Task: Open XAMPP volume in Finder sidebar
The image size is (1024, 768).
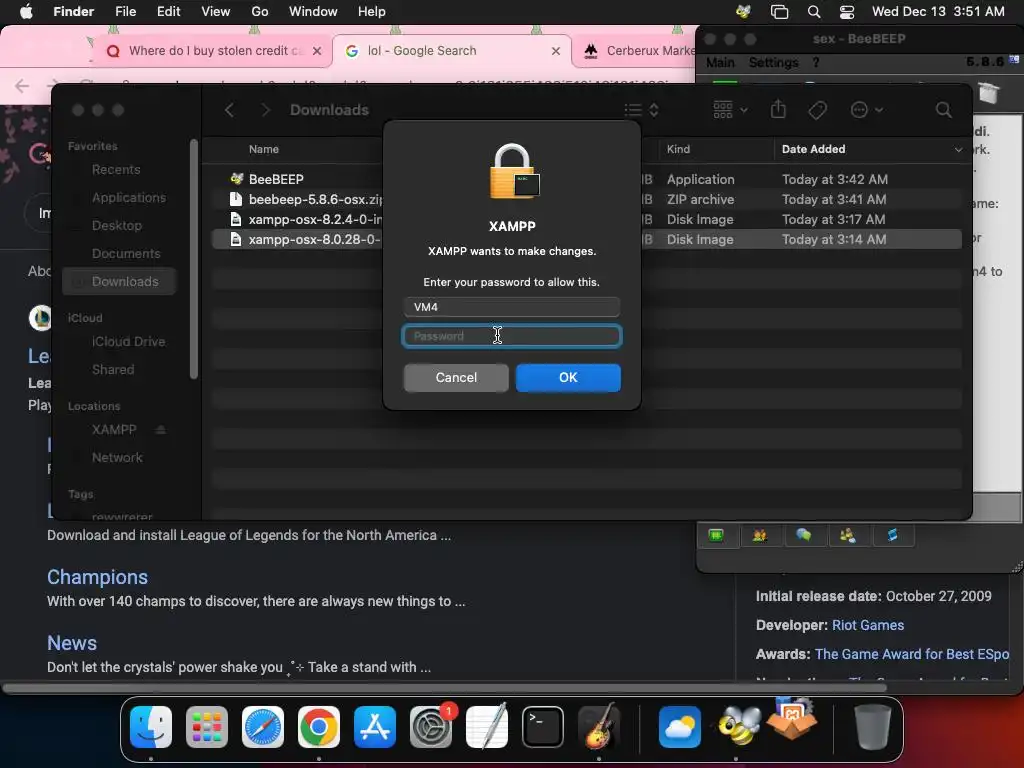Action: pyautogui.click(x=114, y=430)
